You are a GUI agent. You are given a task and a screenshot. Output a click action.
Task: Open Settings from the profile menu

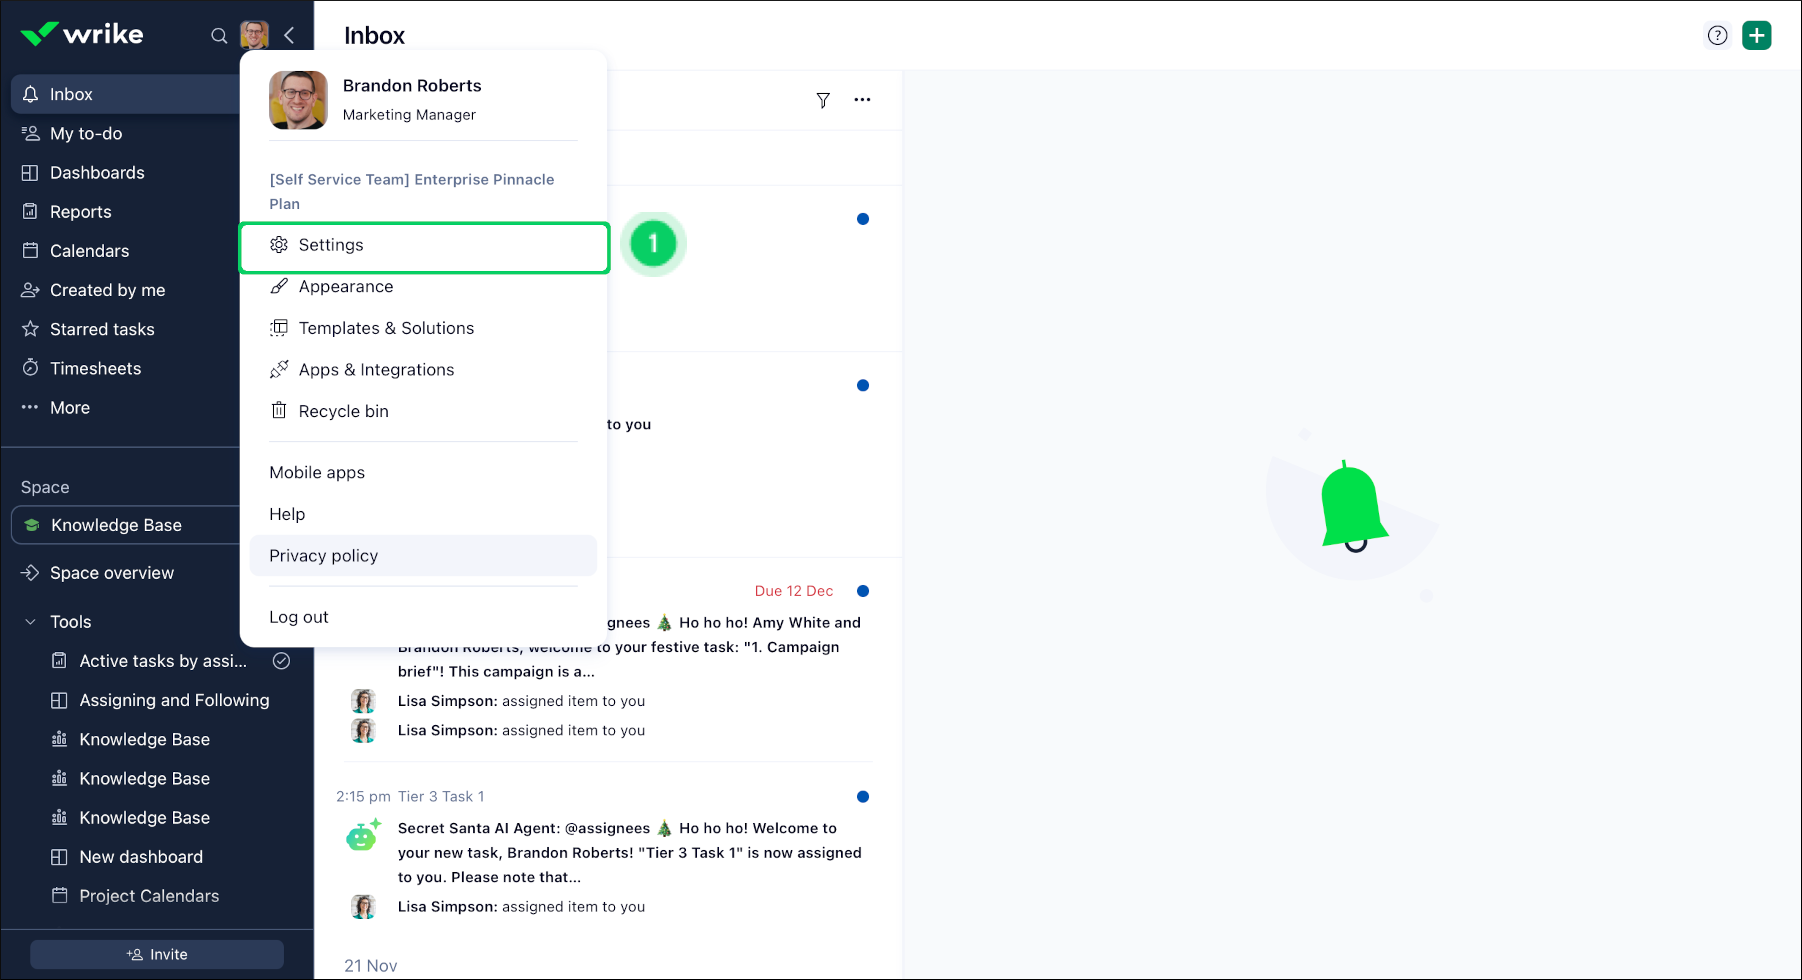(x=331, y=245)
